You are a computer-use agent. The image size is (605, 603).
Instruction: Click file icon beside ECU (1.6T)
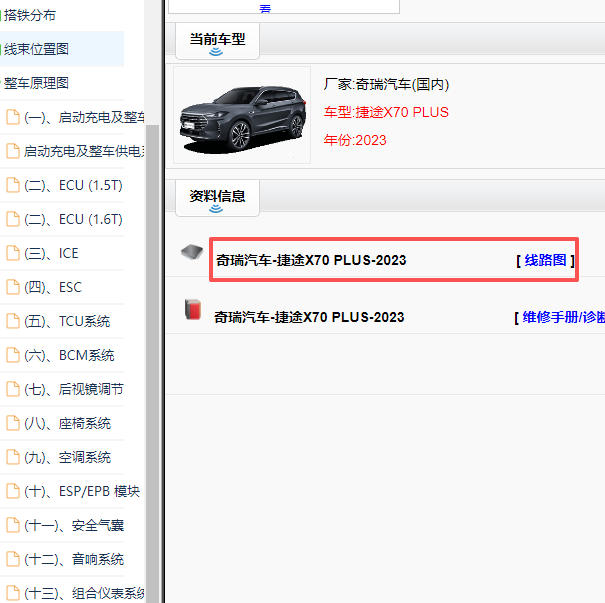pos(13,219)
